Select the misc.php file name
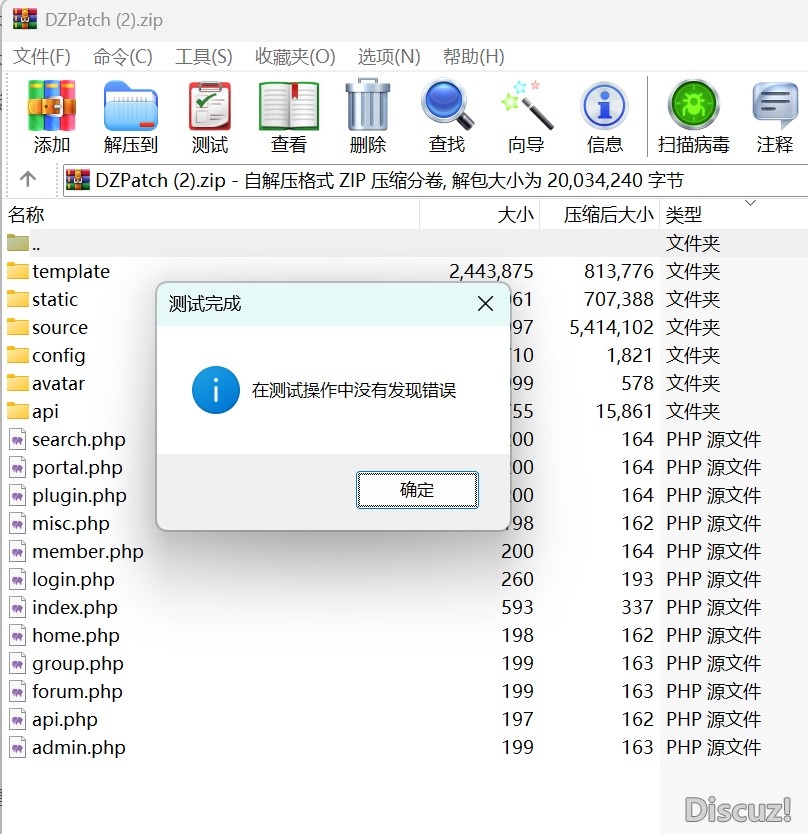The image size is (808, 834). tap(71, 524)
